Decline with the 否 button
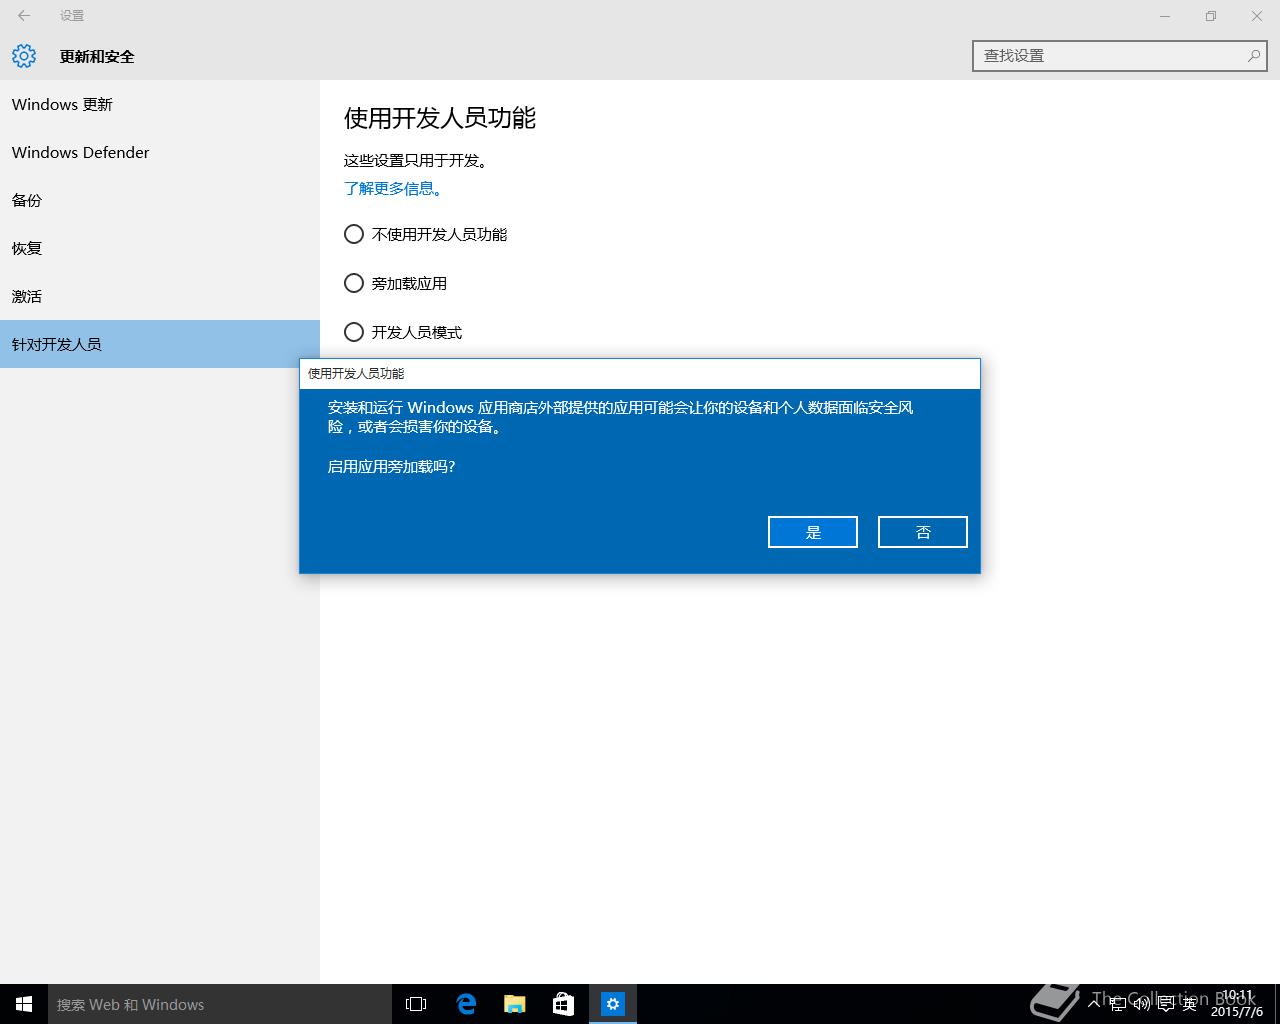 pos(923,532)
